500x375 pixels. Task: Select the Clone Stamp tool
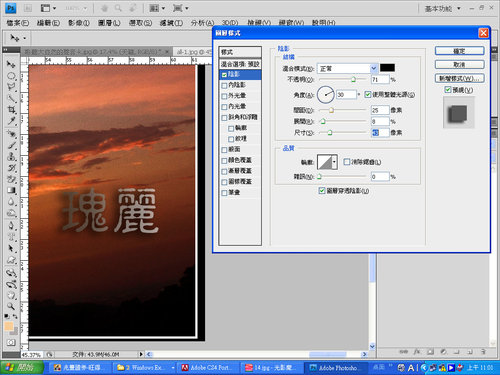(11, 157)
